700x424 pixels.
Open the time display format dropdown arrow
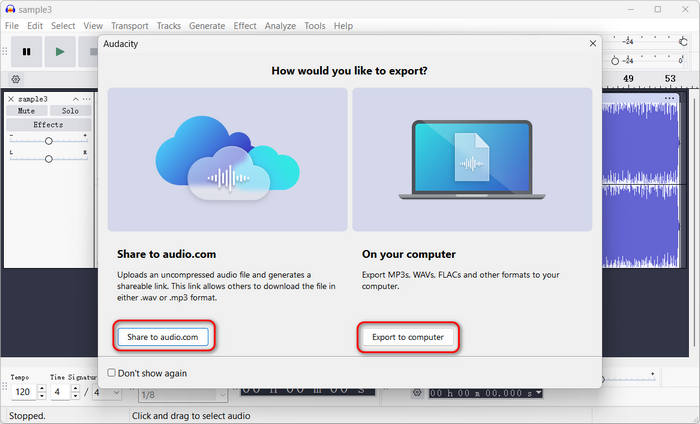[539, 393]
